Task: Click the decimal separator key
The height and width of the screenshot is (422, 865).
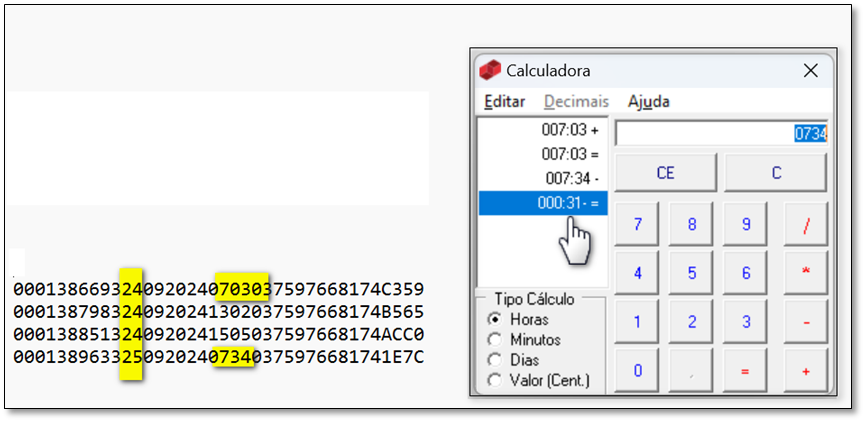Action: [692, 370]
